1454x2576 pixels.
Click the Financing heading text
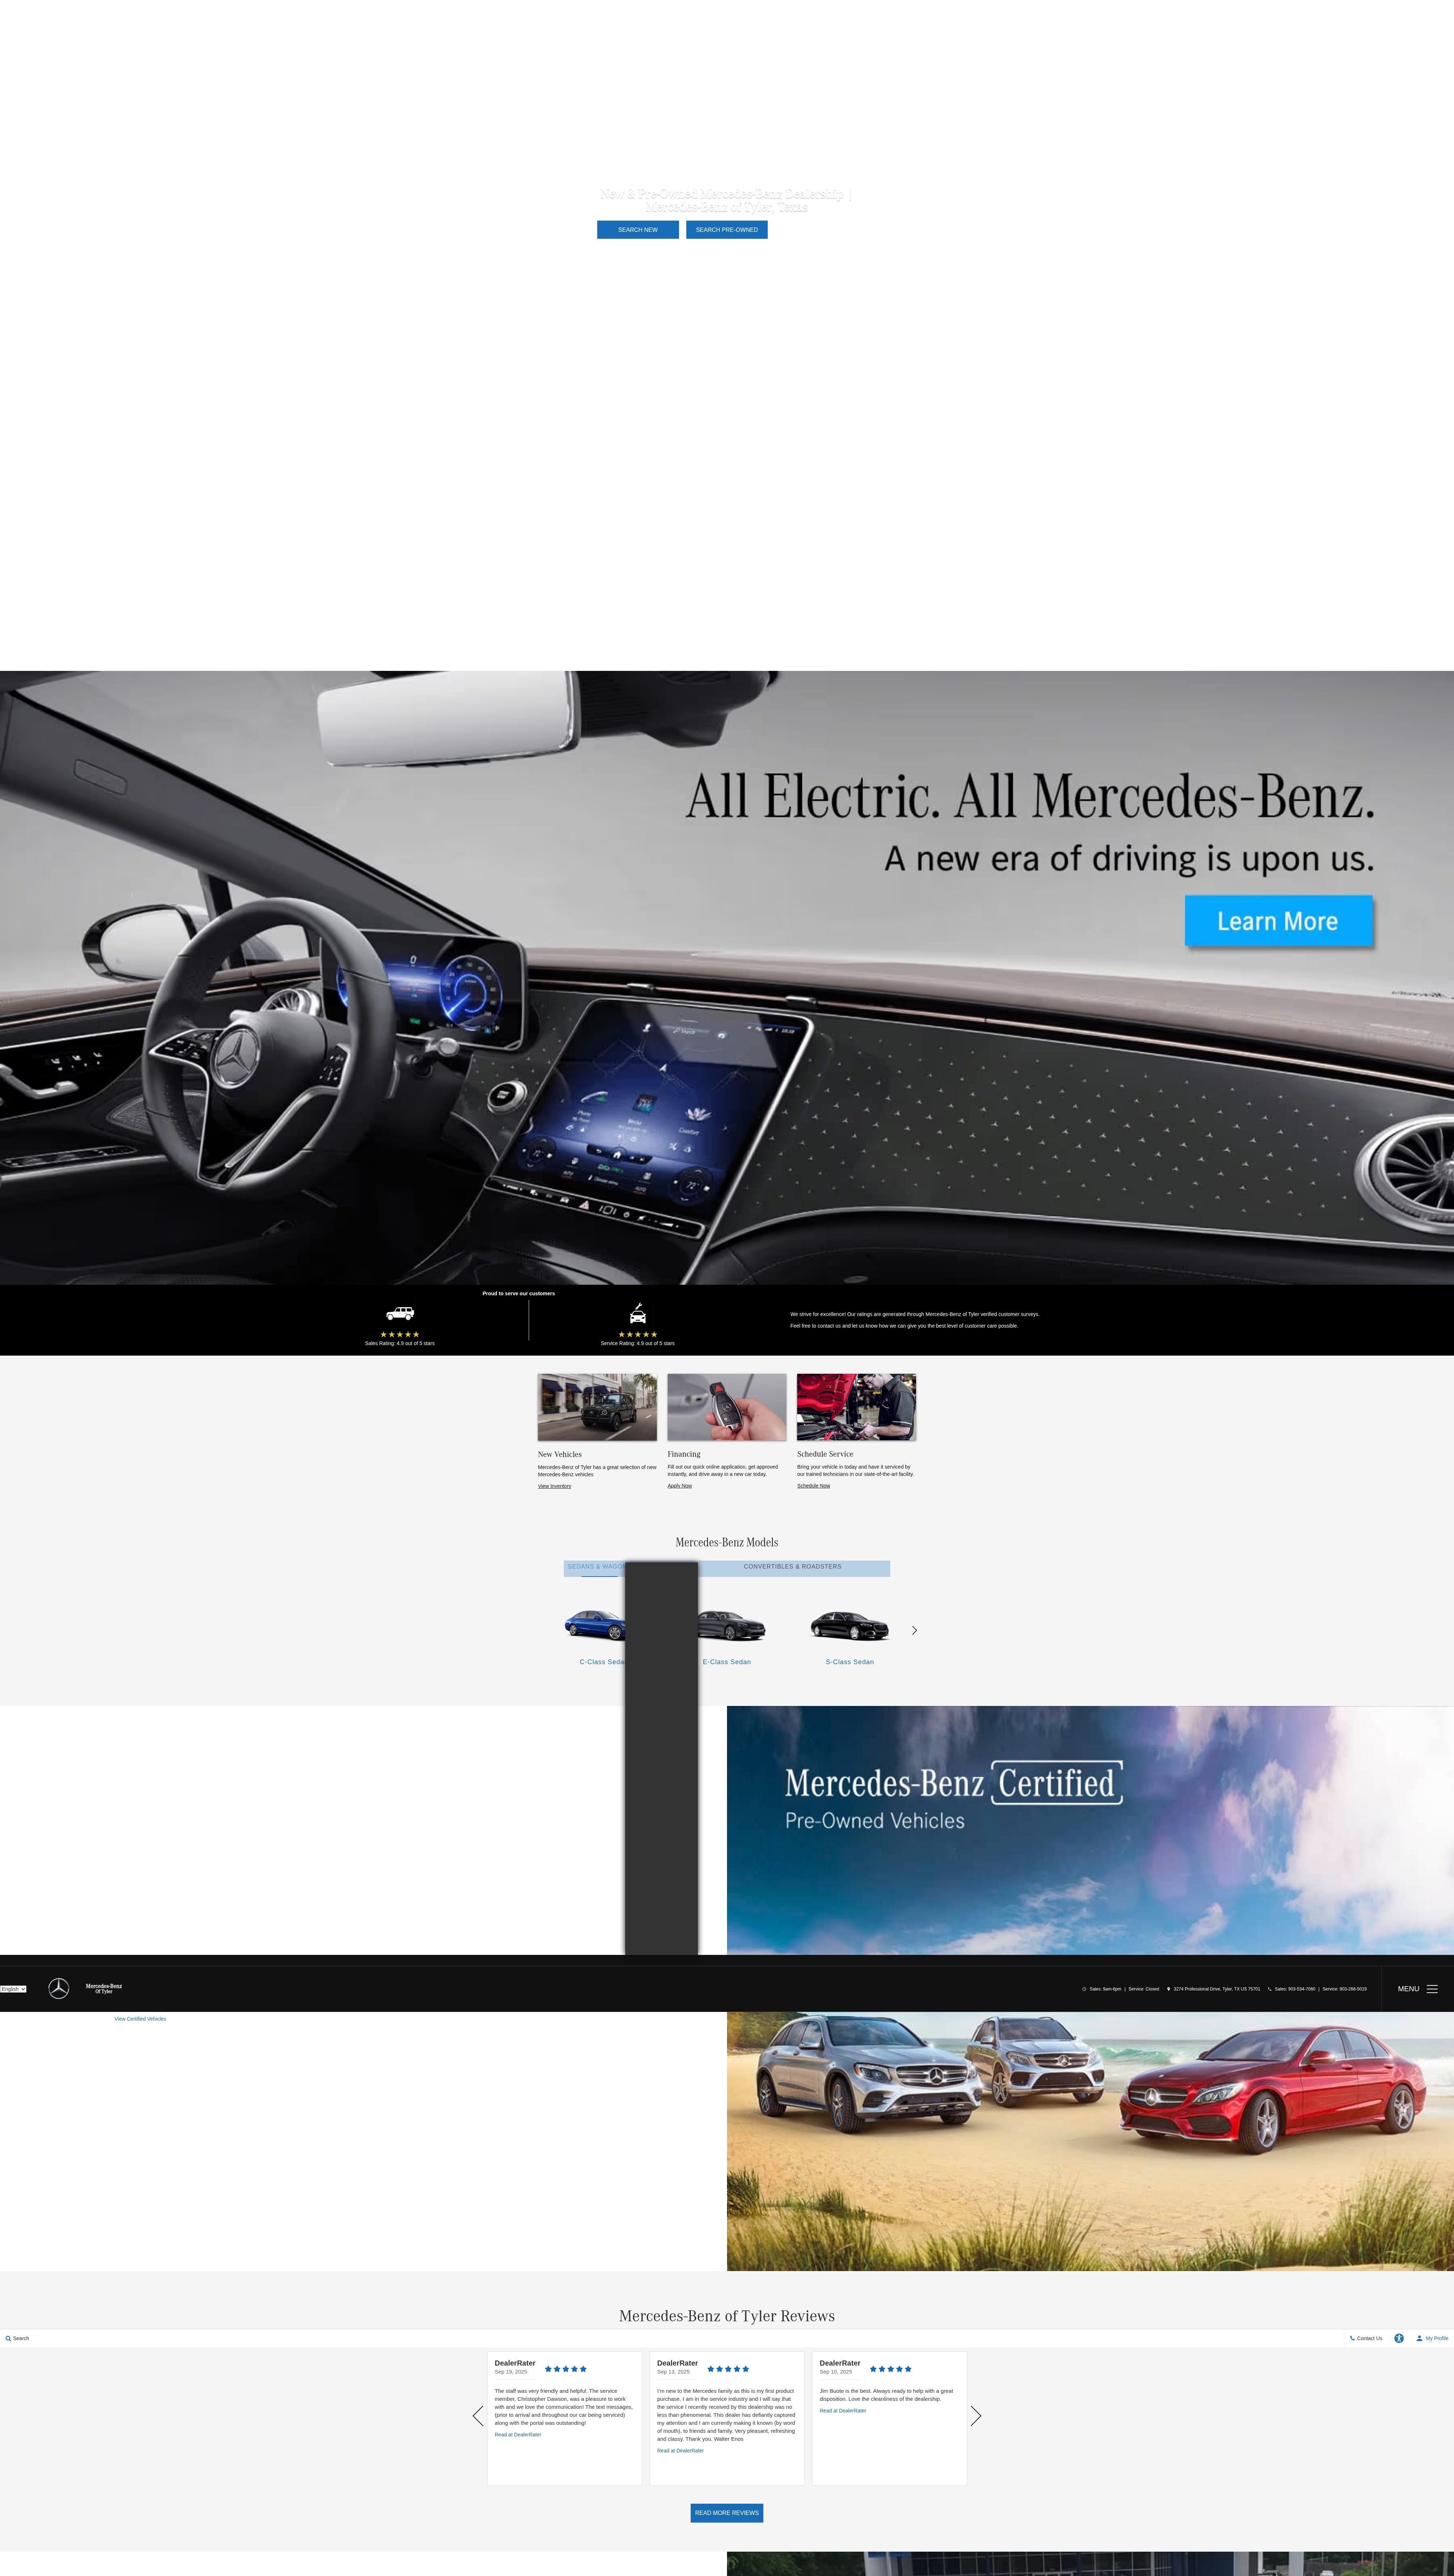click(684, 1454)
